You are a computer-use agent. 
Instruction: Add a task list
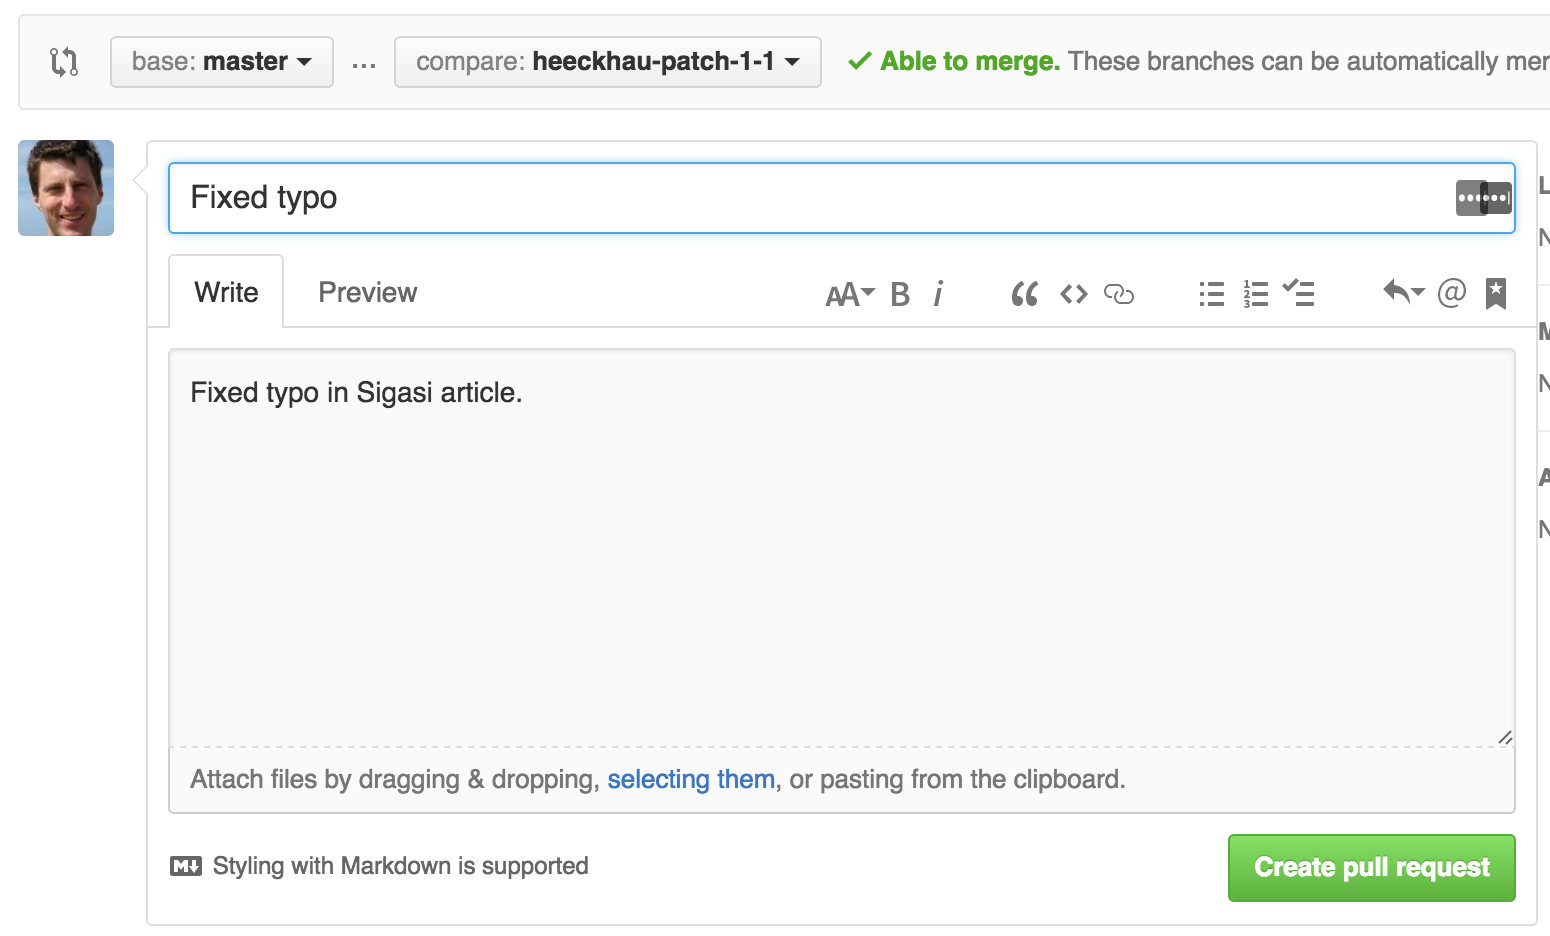(1299, 292)
